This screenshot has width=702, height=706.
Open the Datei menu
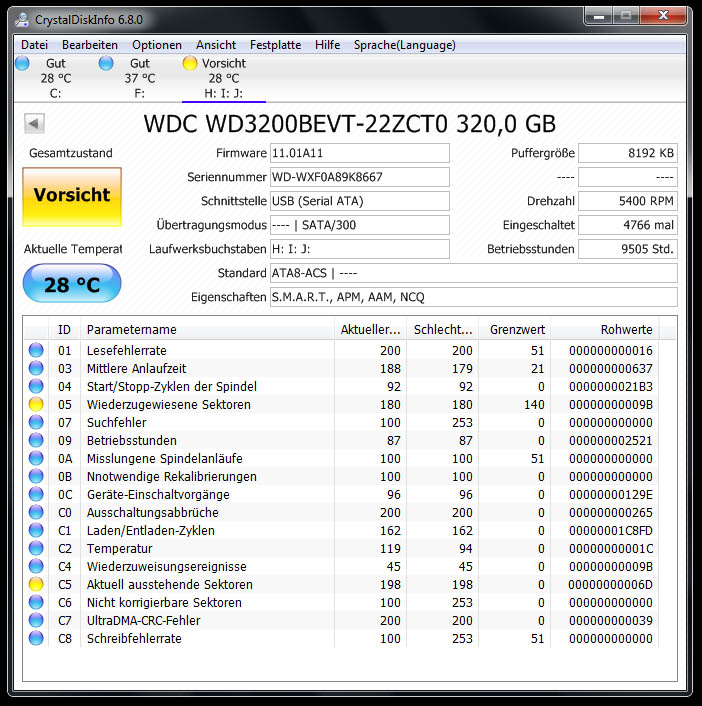[34, 45]
